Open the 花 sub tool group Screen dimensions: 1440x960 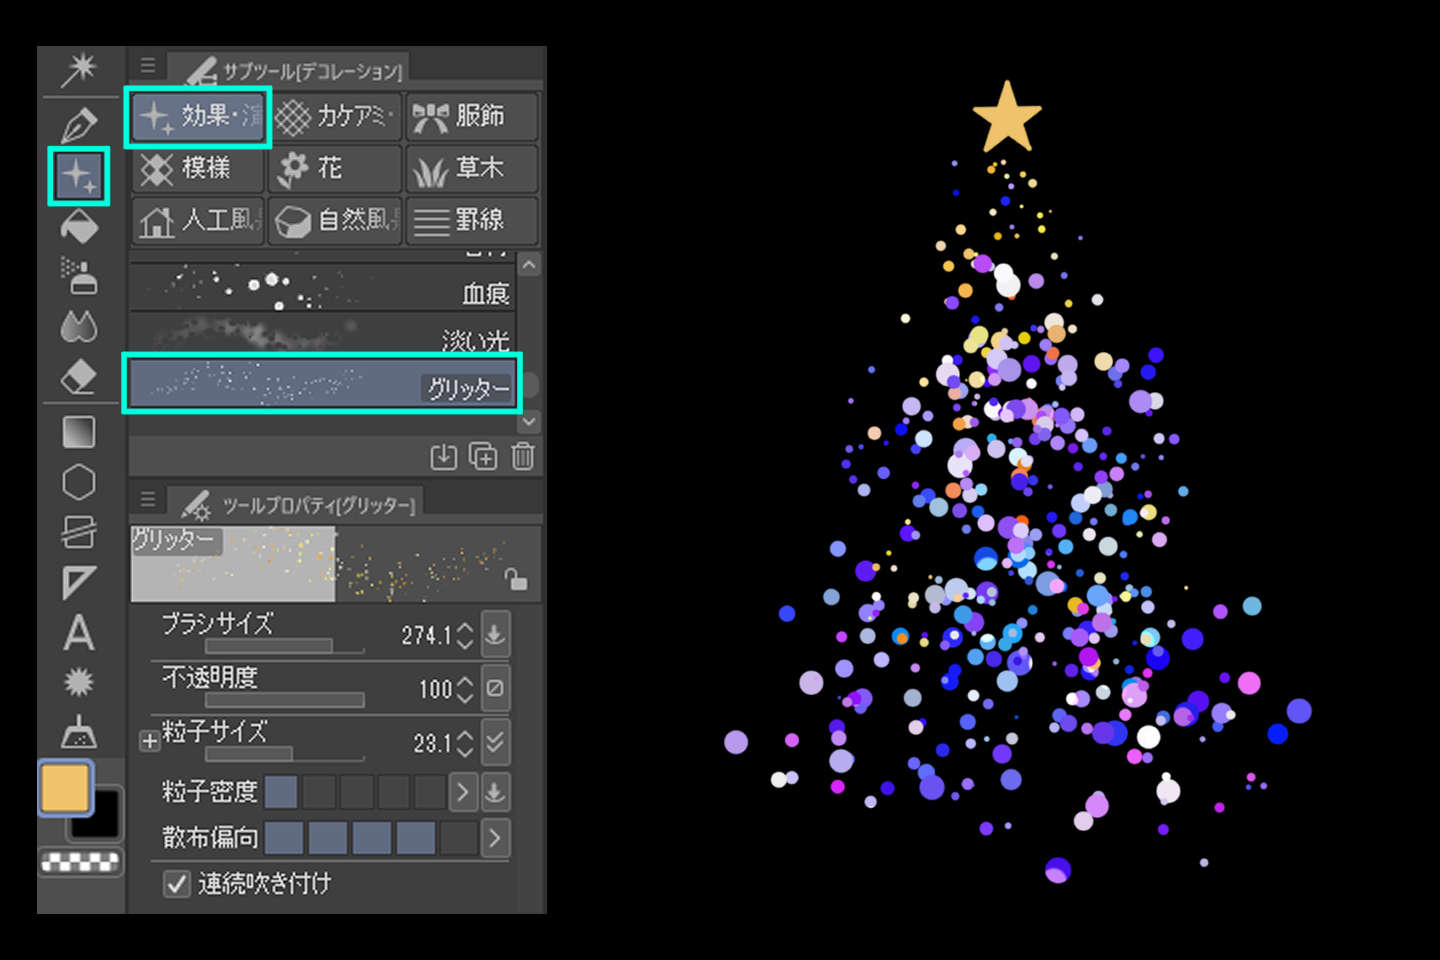[x=334, y=168]
